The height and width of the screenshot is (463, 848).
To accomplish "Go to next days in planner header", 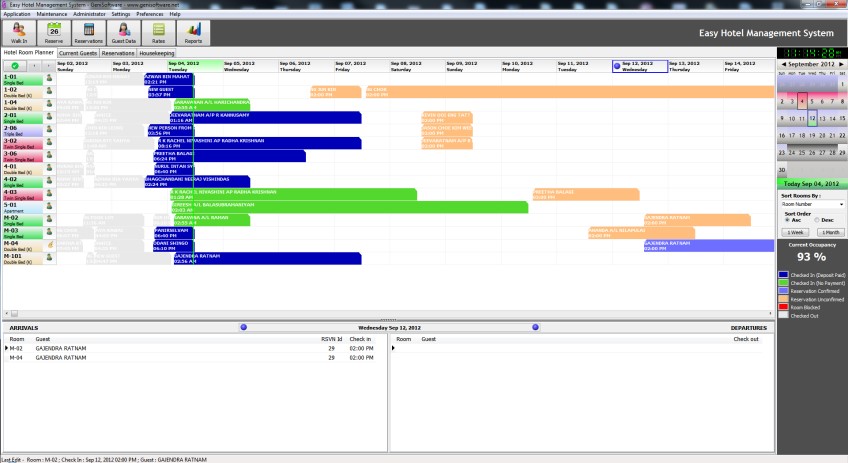I will click(49, 66).
